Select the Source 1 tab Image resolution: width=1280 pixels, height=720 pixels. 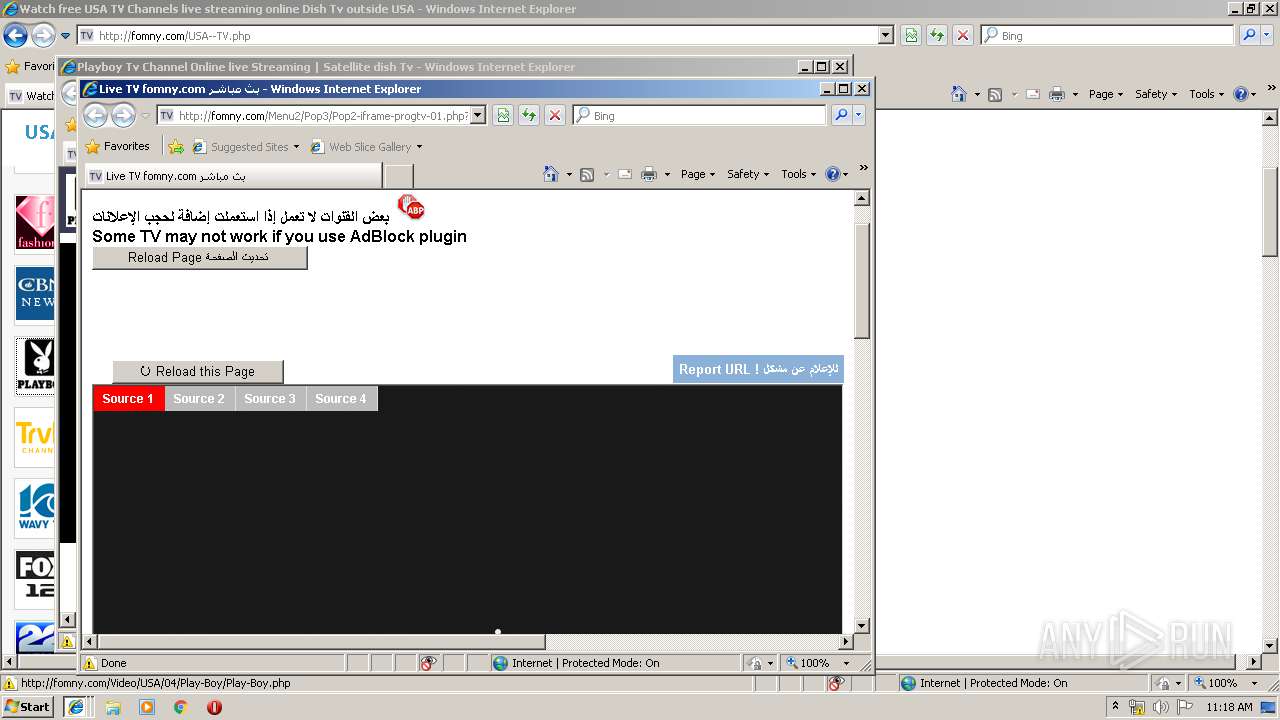click(x=128, y=398)
